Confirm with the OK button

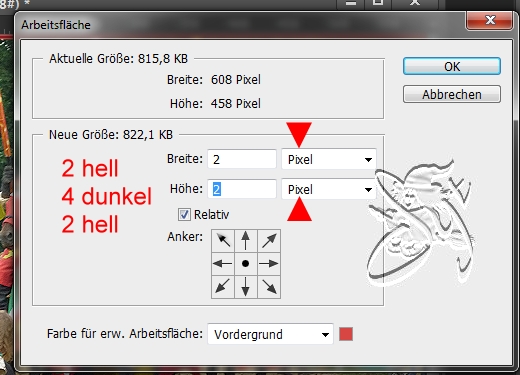tap(452, 66)
